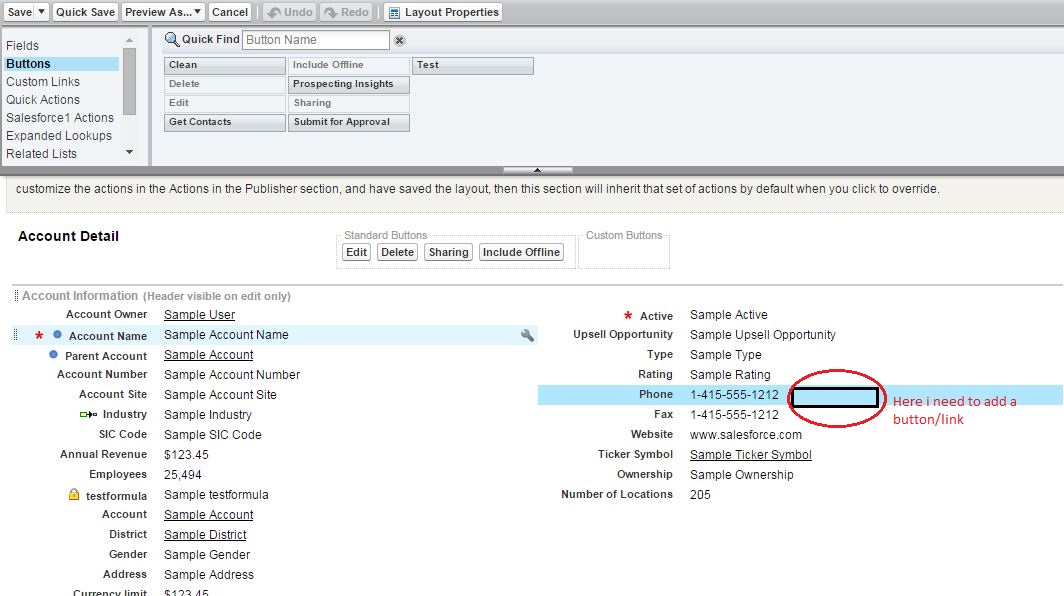Viewport: 1064px width, 596px height.
Task: Click the Sample User link
Action: click(x=200, y=315)
